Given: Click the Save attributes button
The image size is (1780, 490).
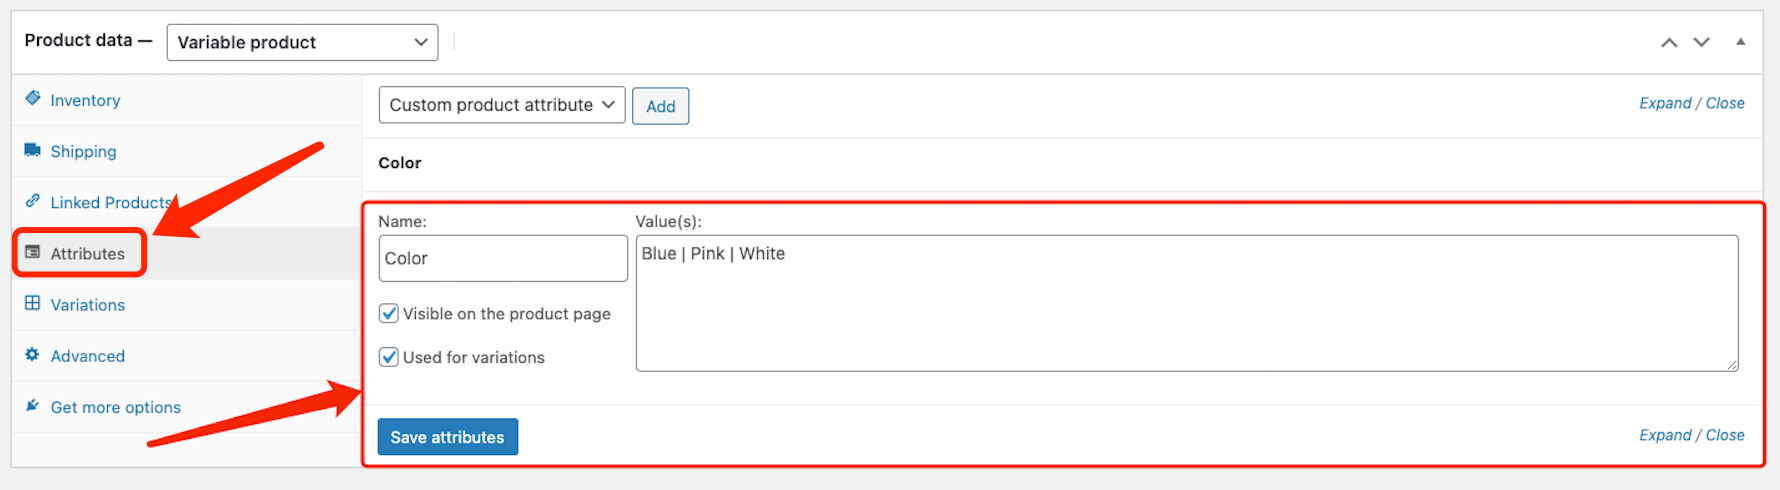Looking at the screenshot, I should [448, 437].
